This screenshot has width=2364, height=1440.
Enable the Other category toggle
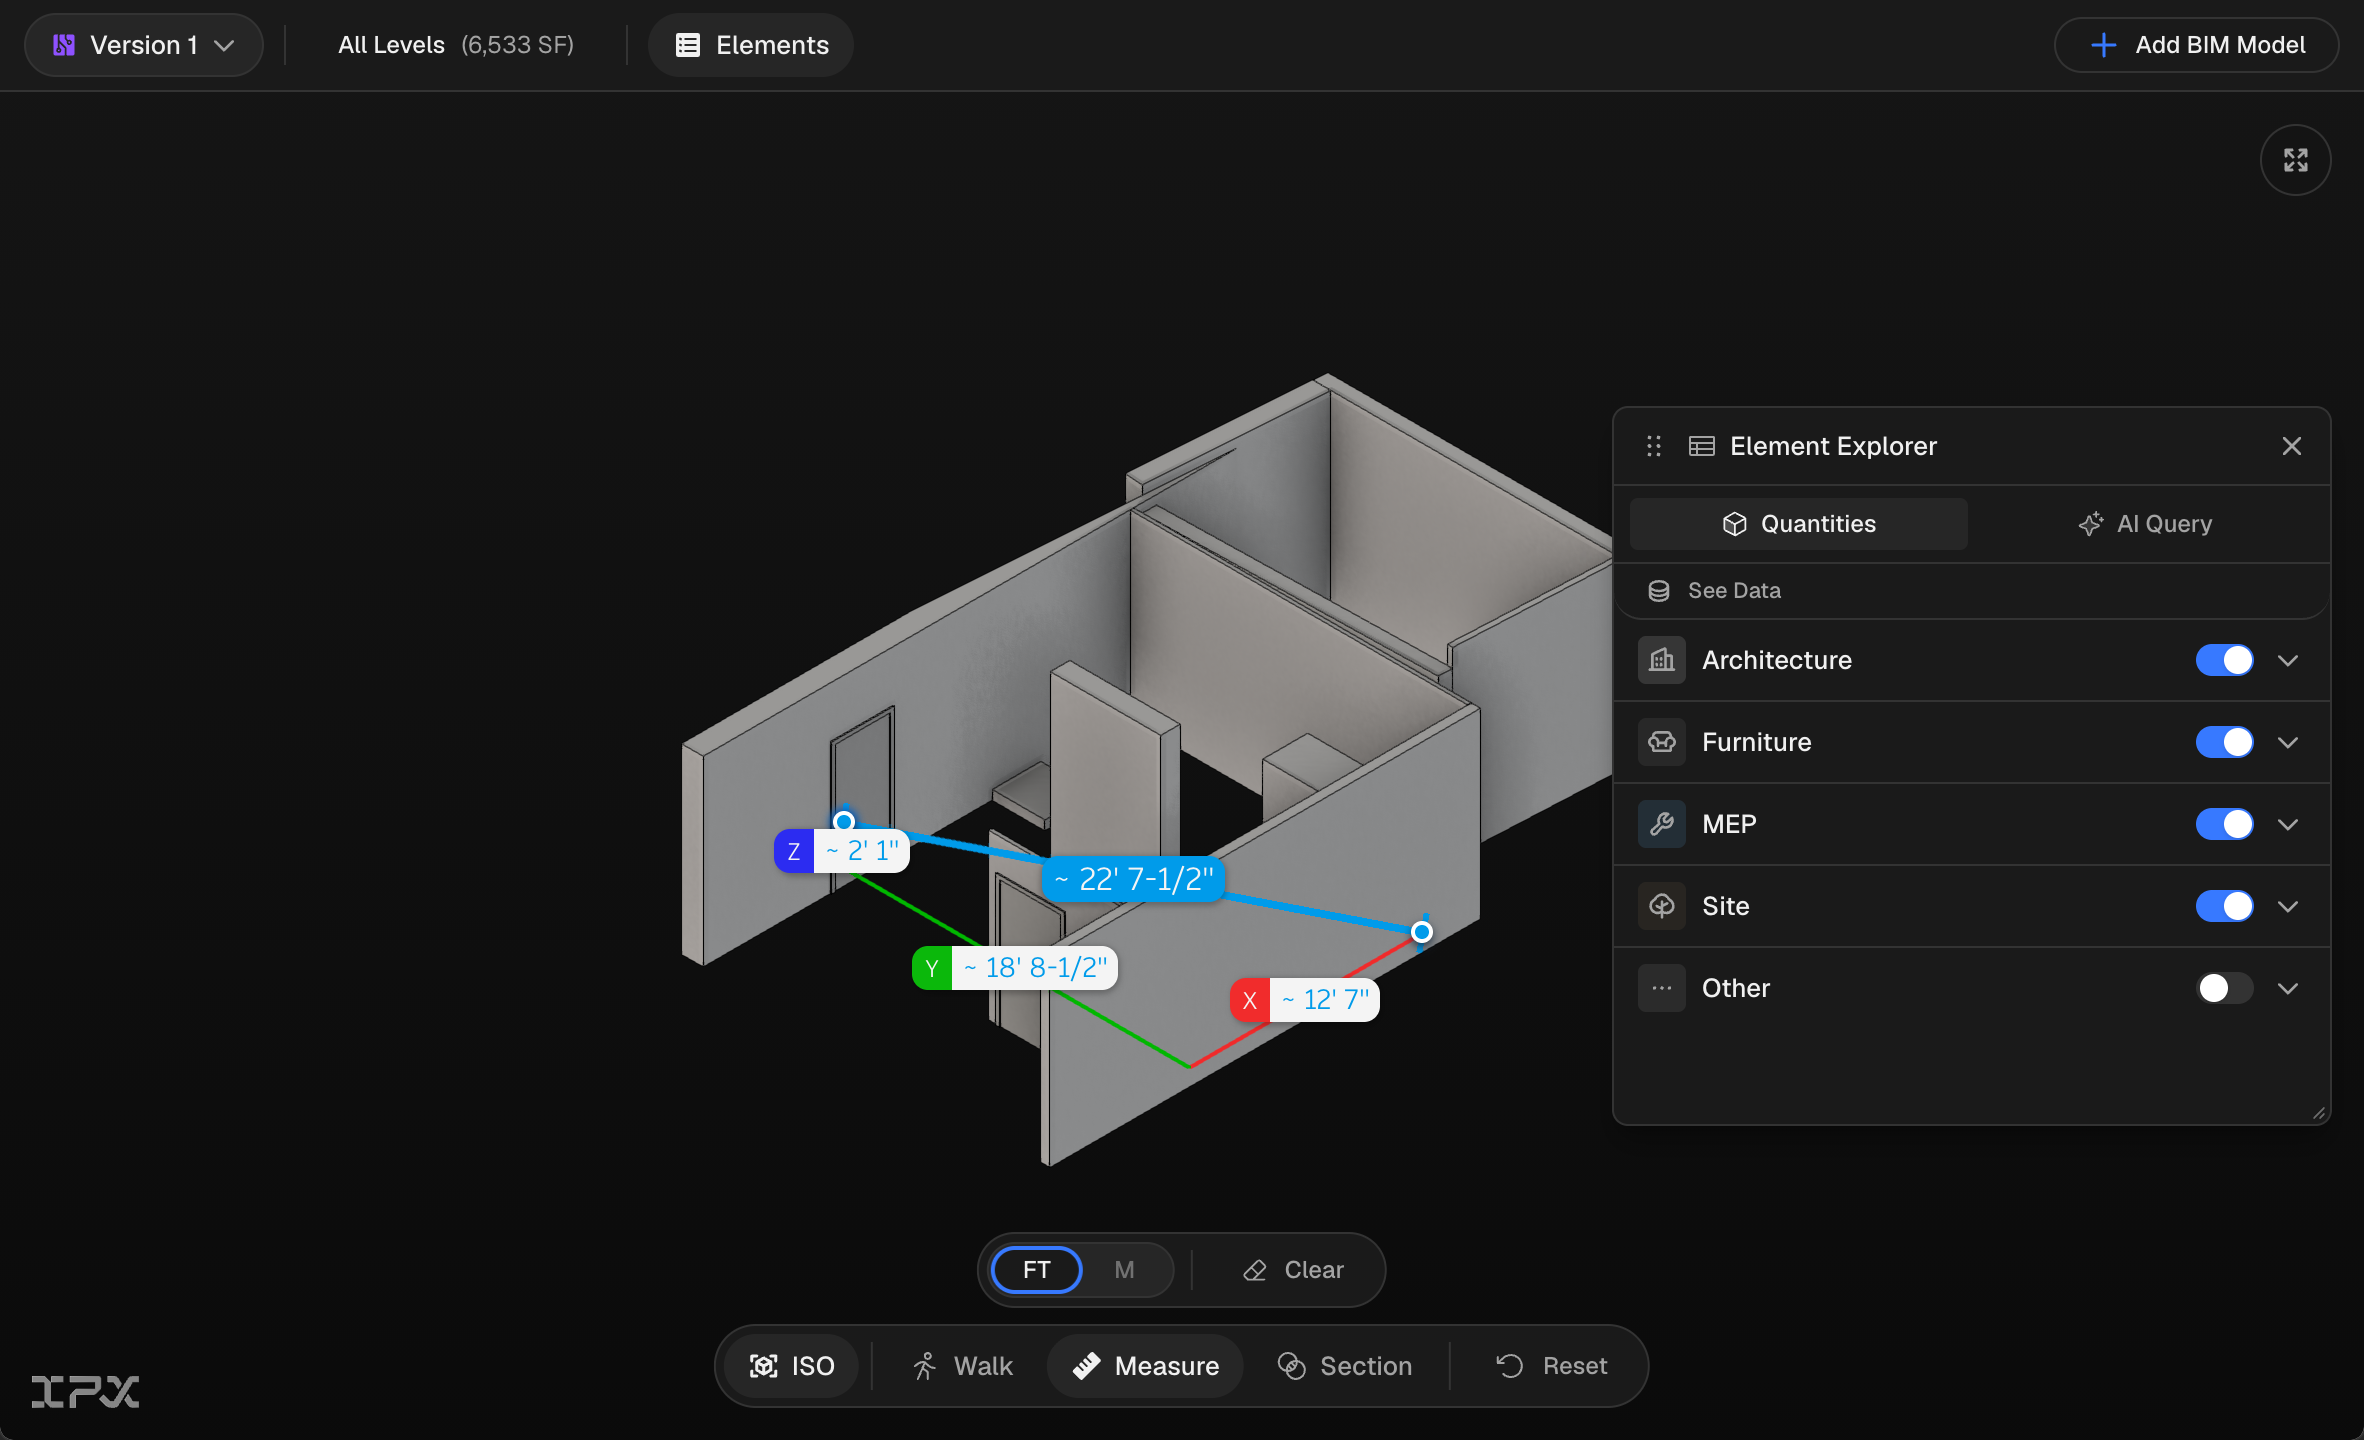click(2225, 988)
